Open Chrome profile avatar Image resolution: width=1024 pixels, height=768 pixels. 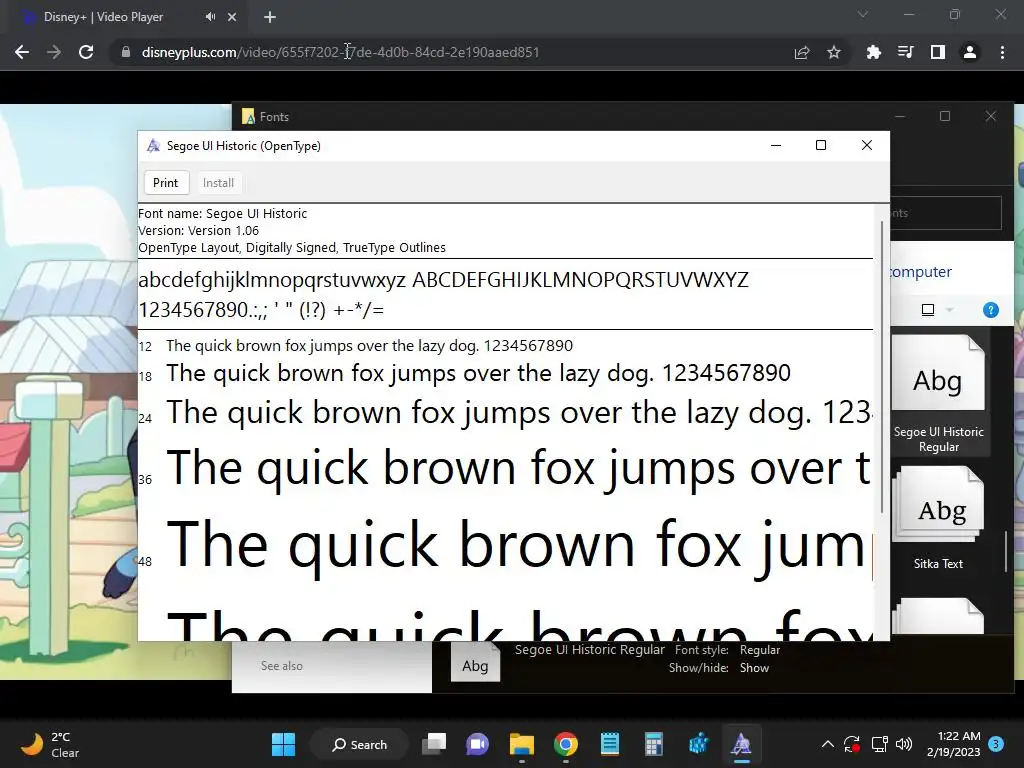point(970,52)
